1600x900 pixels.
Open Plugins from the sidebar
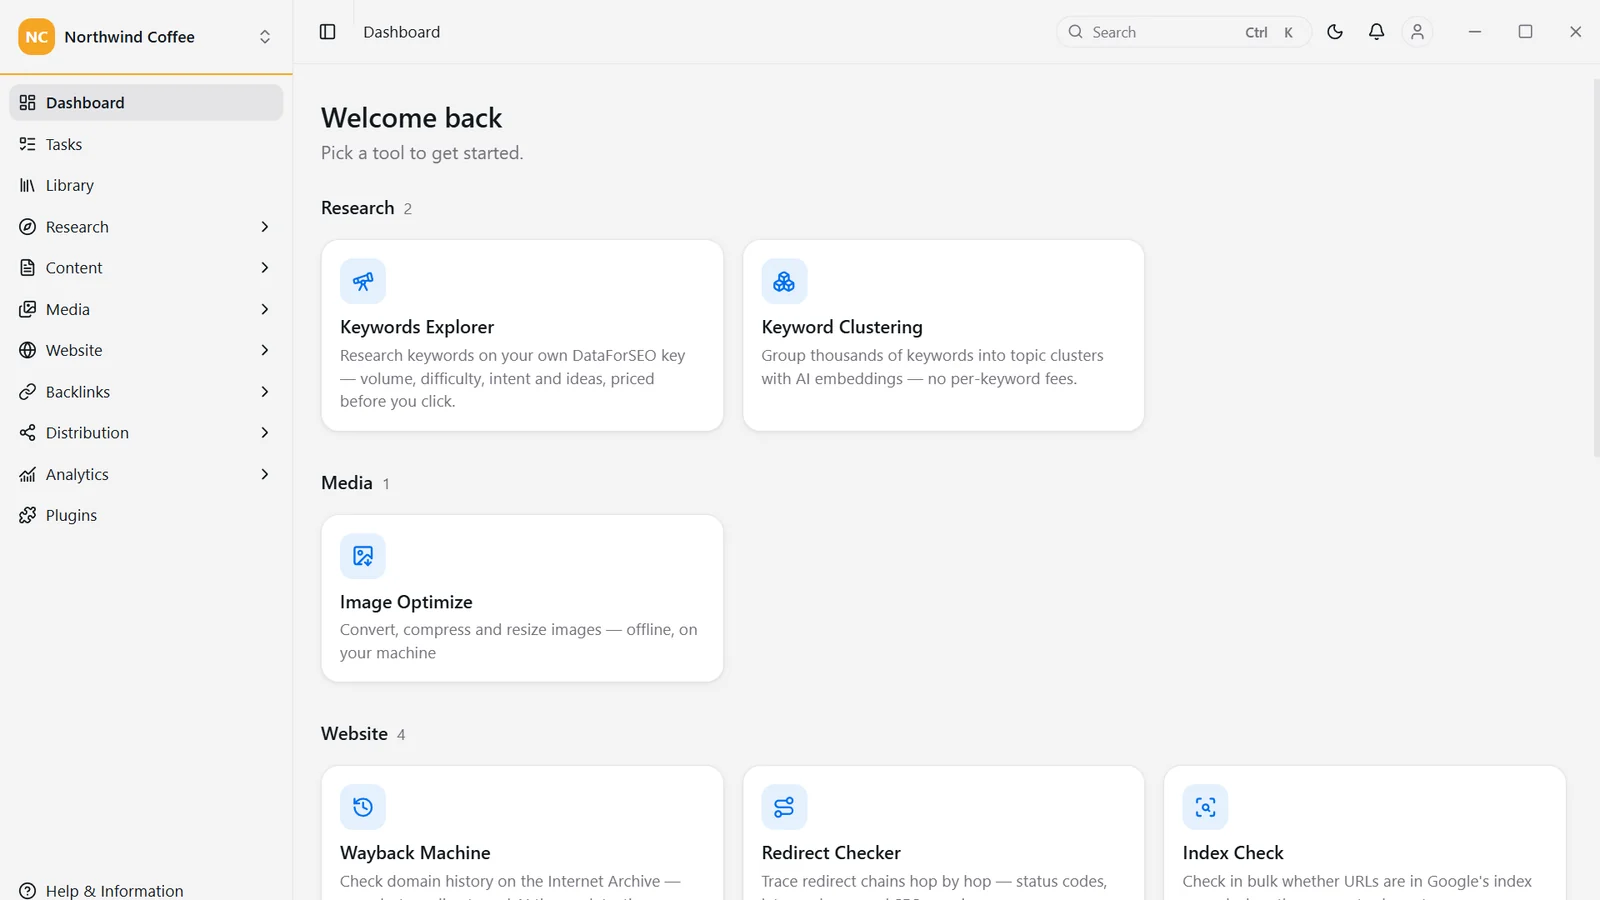coord(146,515)
